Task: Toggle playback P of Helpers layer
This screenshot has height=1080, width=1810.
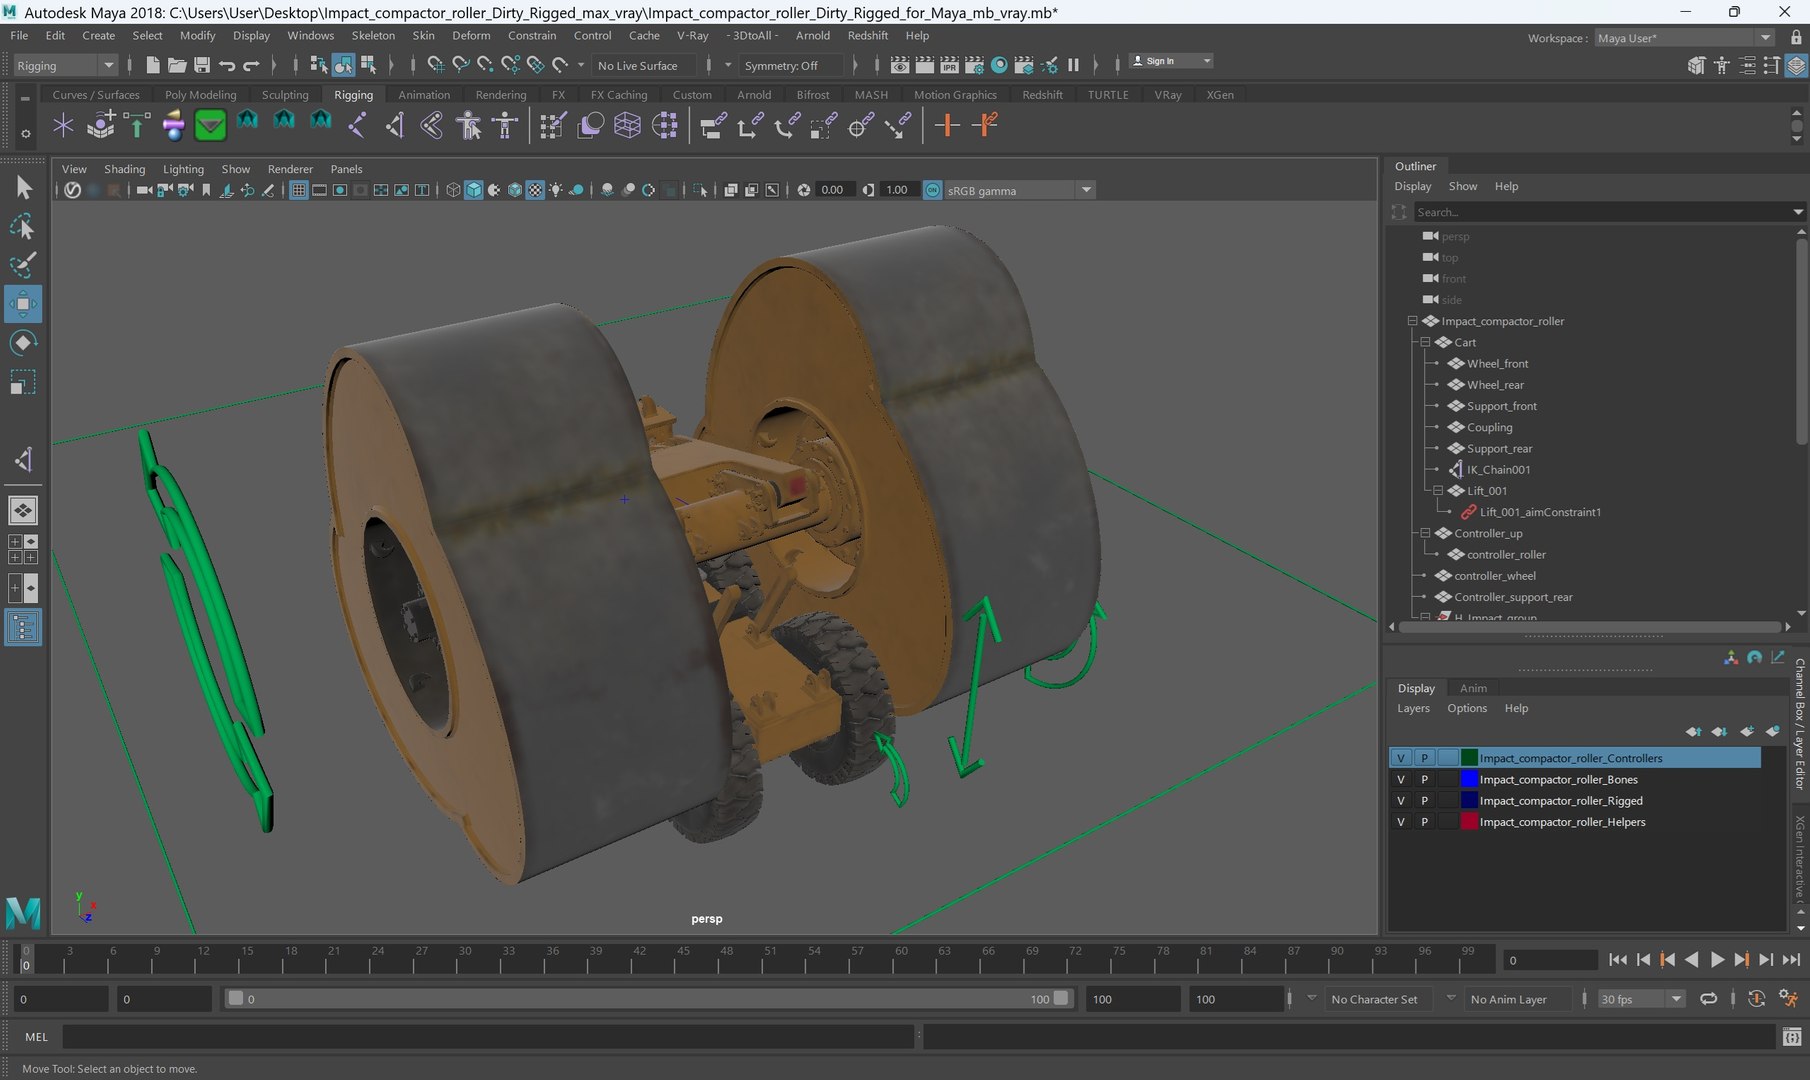Action: 1424,821
